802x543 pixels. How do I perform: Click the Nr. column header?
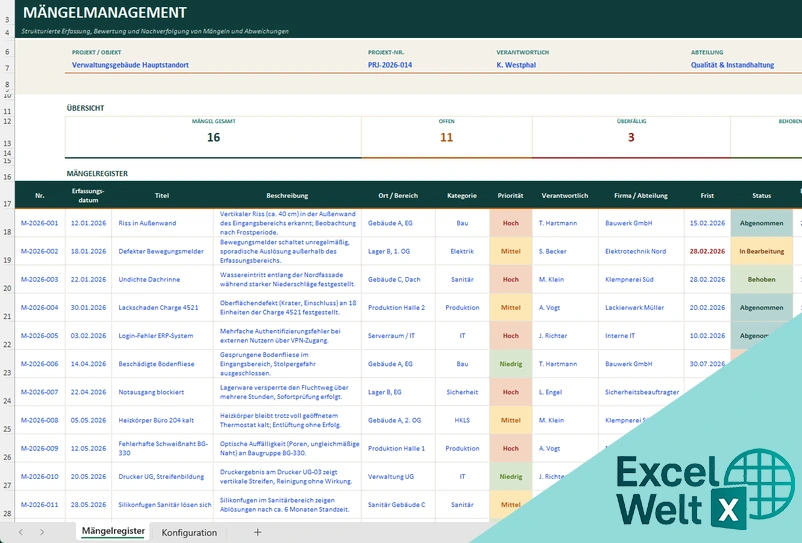coord(40,195)
